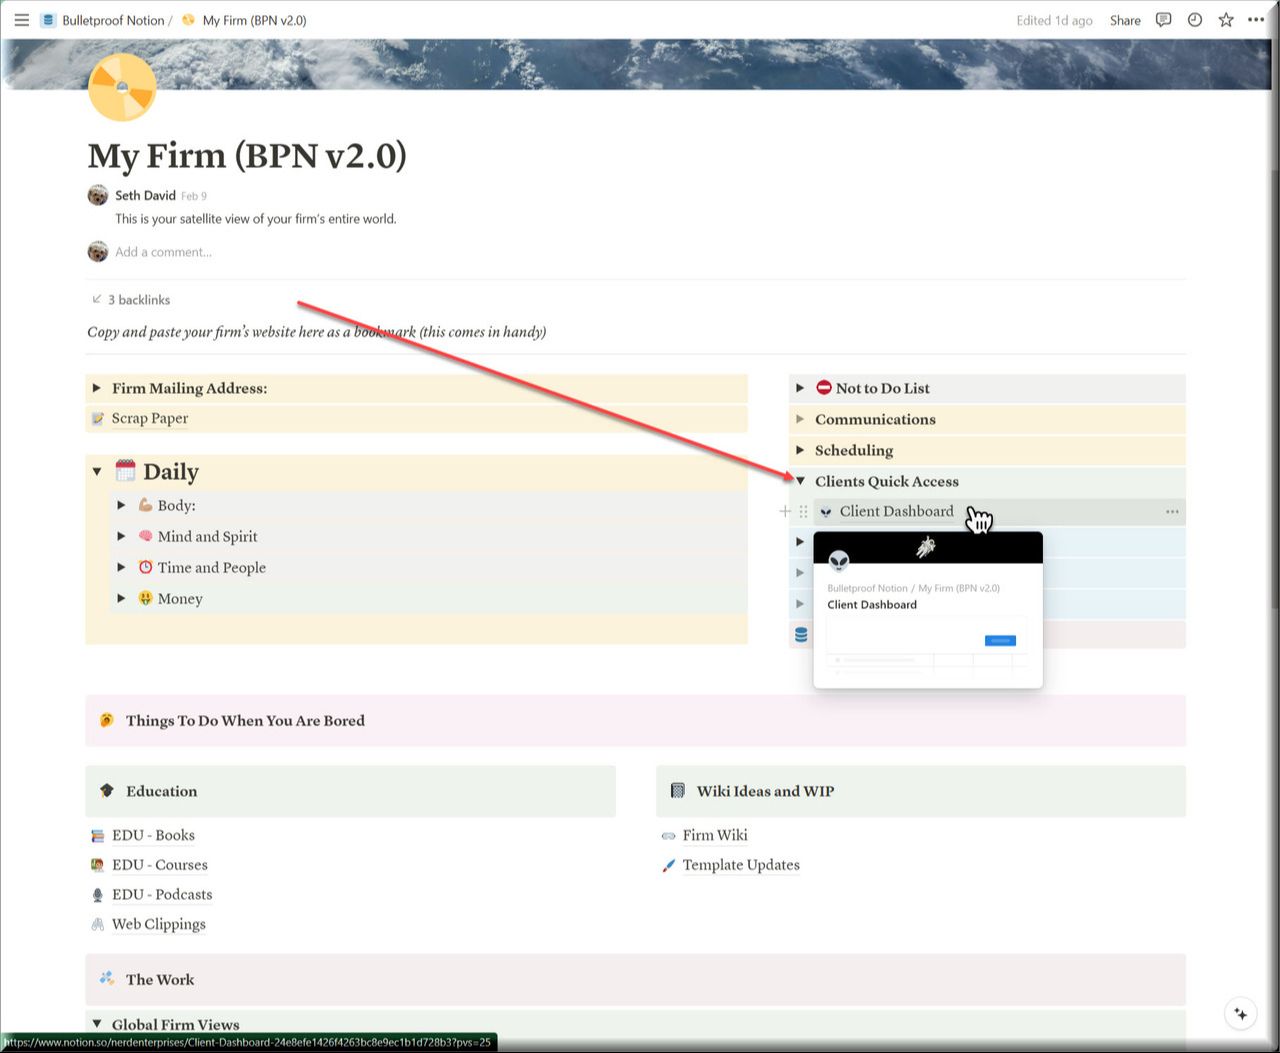
Task: Click The Work heading
Action: pyautogui.click(x=160, y=980)
